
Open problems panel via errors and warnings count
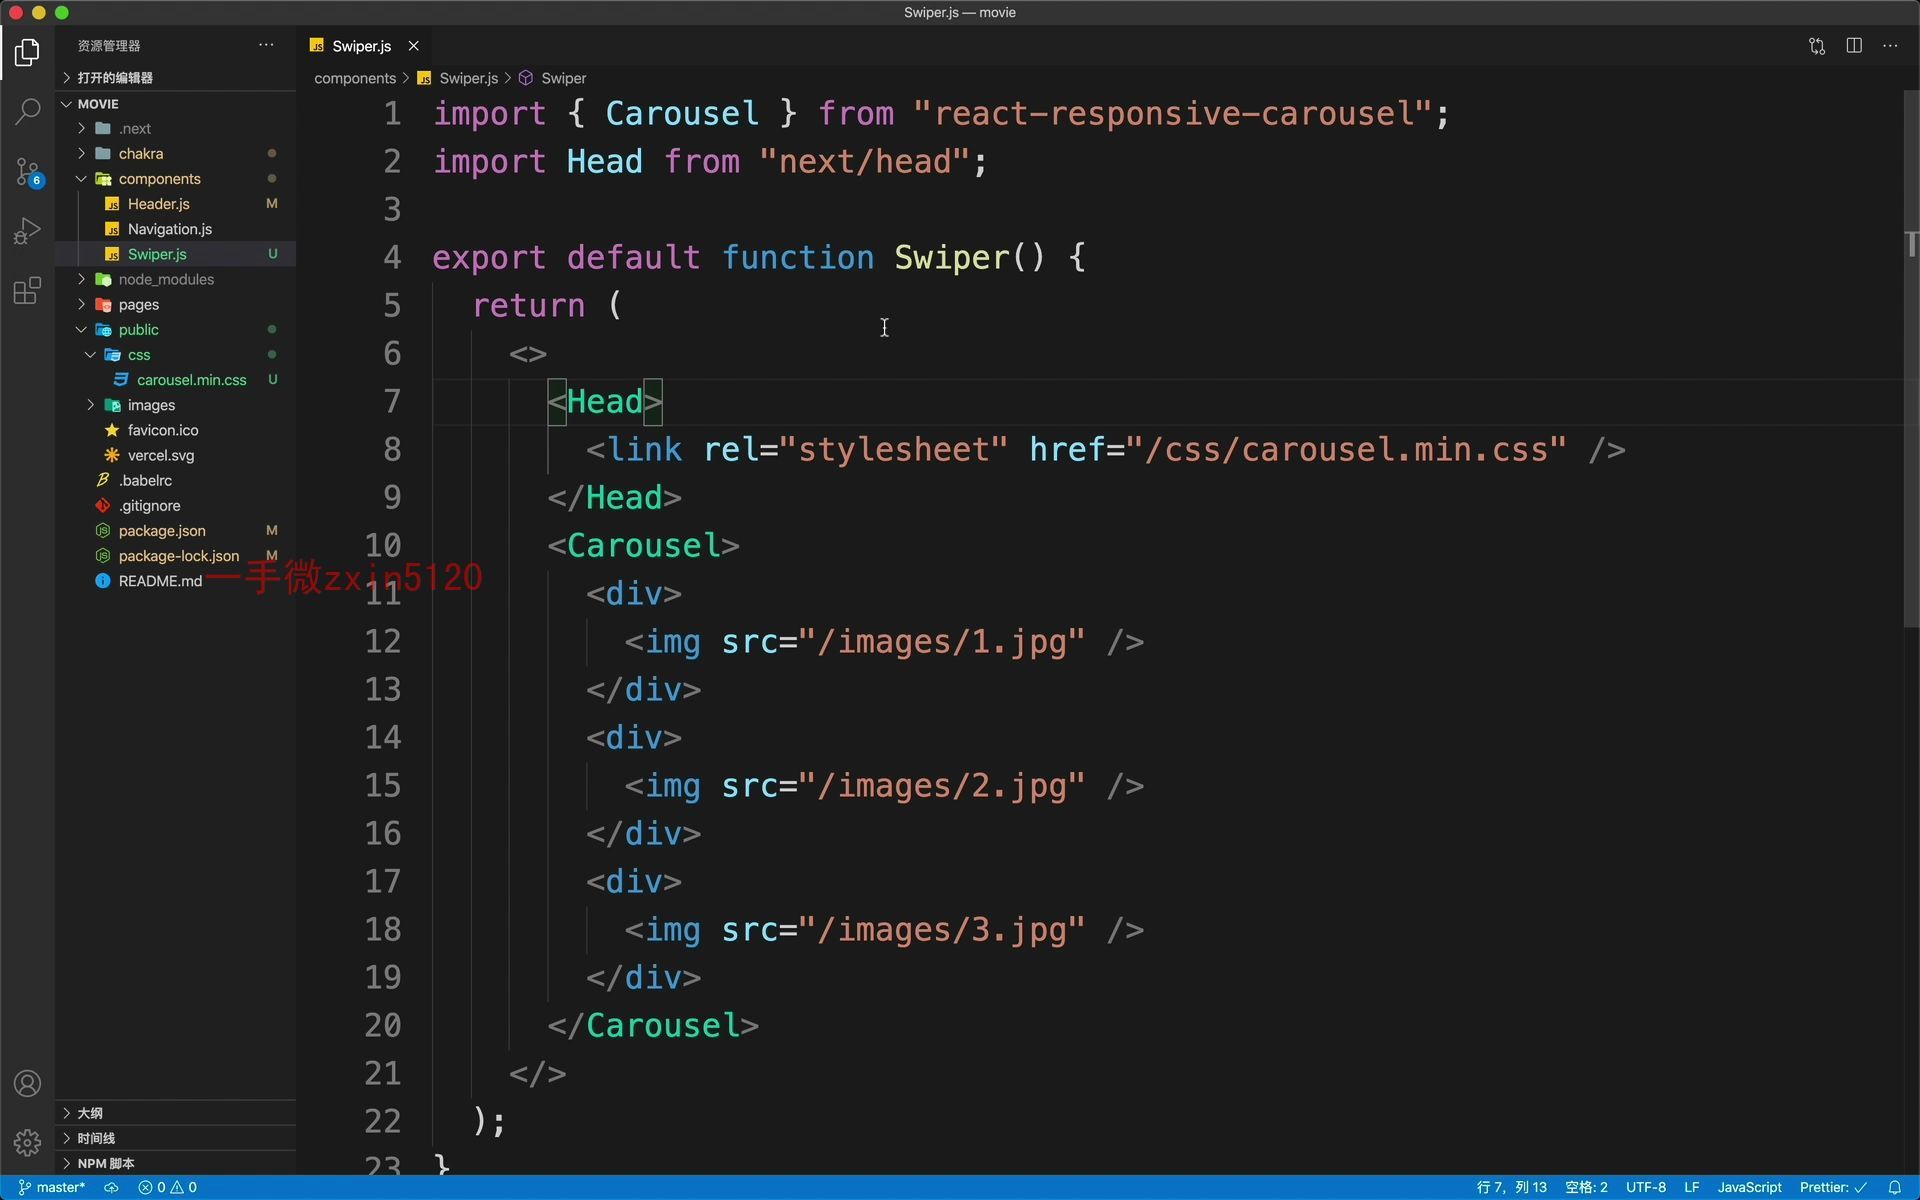coord(167,1187)
